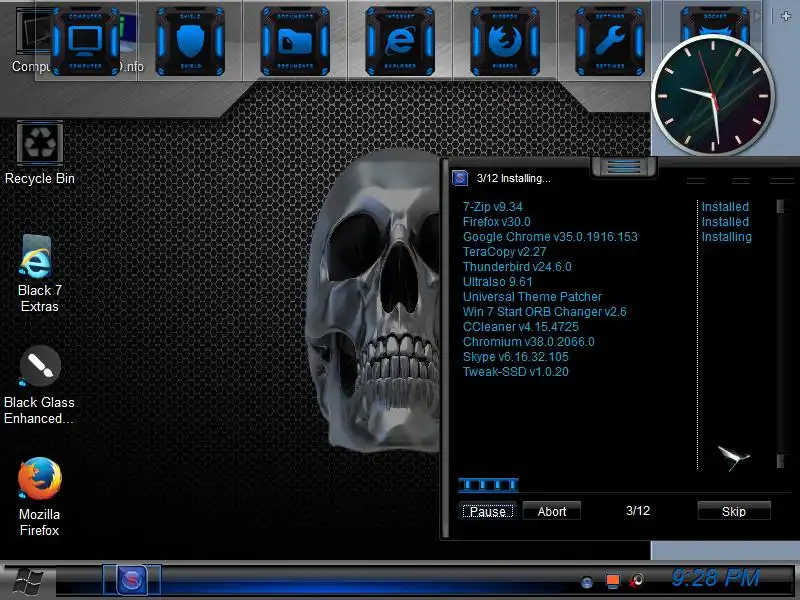Open the orange monitor tray icon
Screen dimensions: 800x600
612,581
